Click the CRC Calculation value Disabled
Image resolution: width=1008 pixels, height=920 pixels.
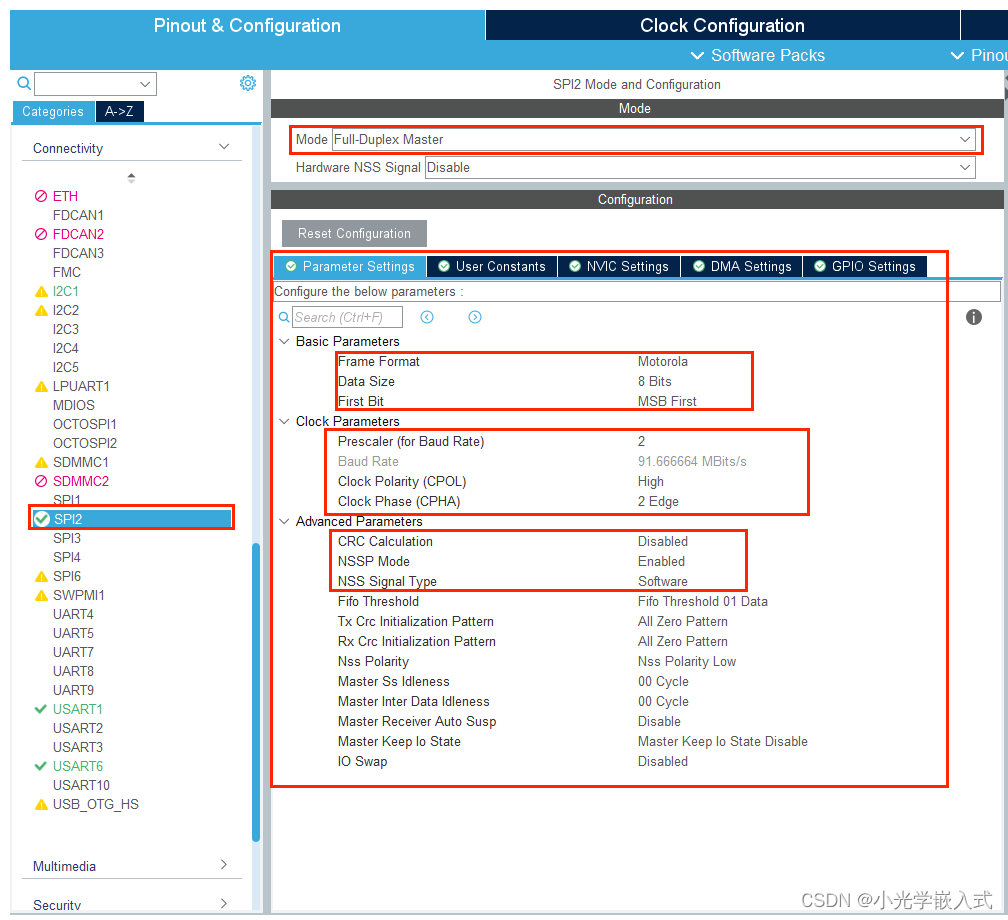point(663,541)
